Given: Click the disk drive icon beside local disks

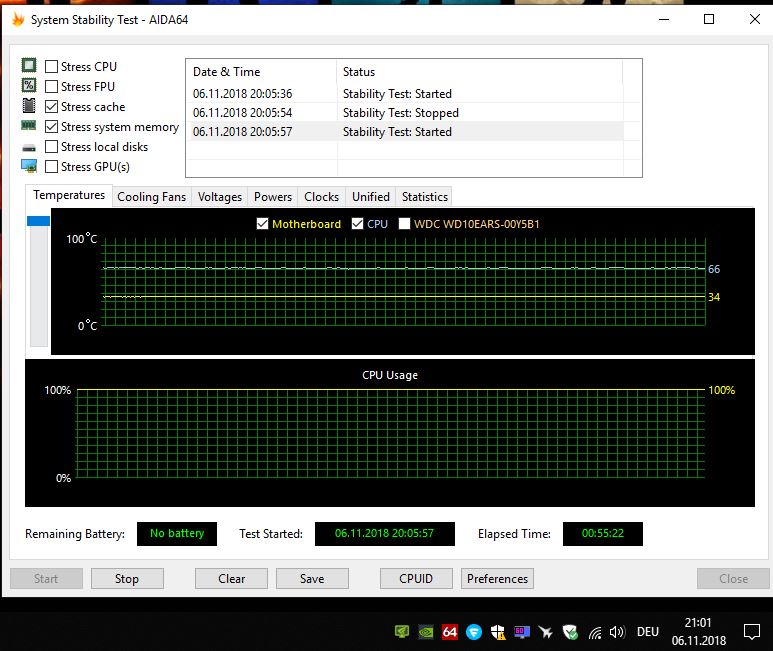Looking at the screenshot, I should pyautogui.click(x=29, y=147).
